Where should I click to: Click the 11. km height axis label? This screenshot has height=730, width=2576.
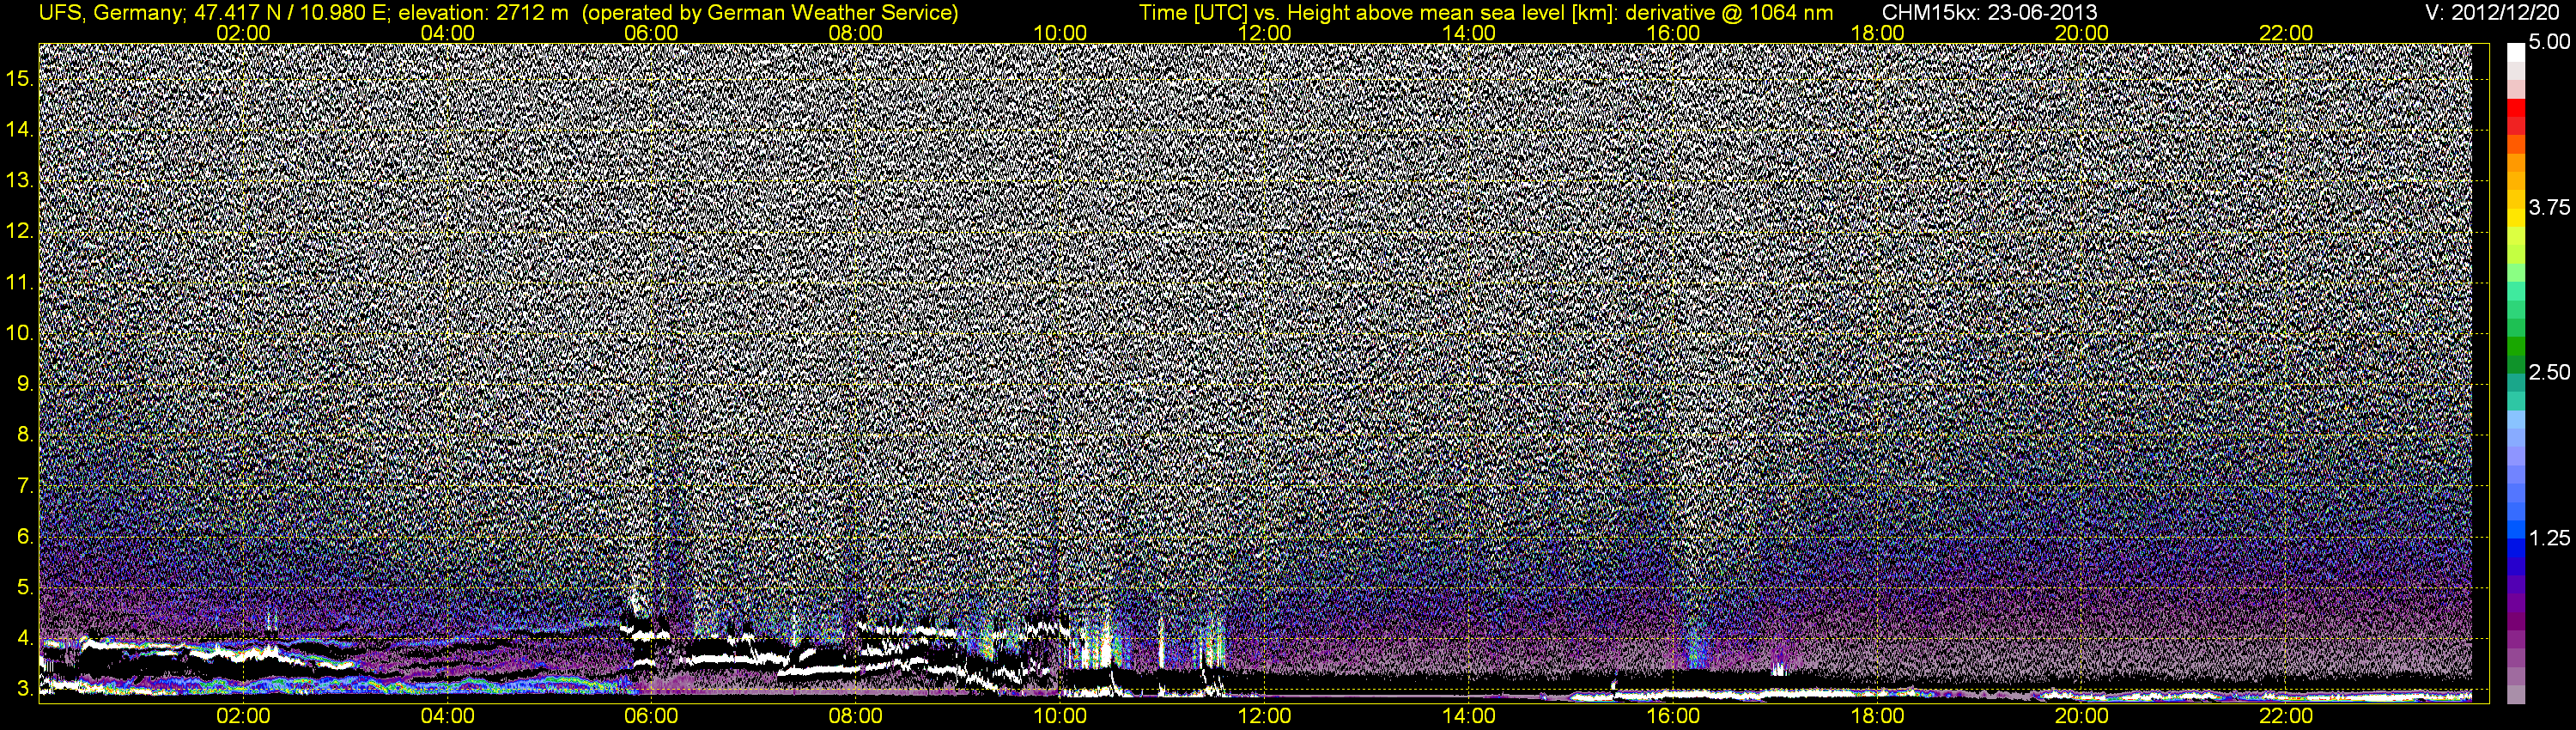[20, 282]
